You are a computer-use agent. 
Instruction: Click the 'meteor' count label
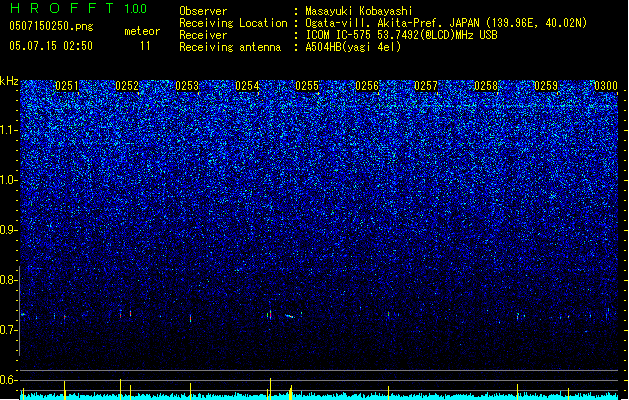coord(142,31)
